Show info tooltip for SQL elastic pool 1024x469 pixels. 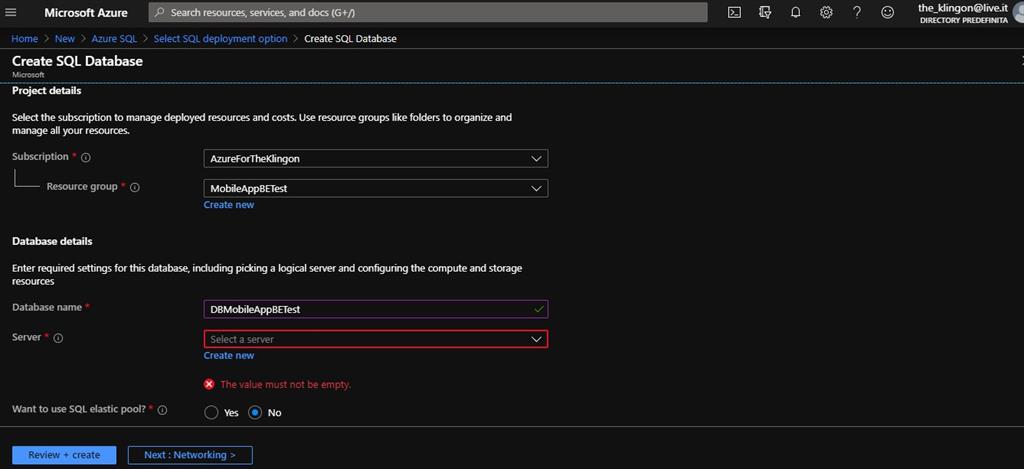pos(163,410)
